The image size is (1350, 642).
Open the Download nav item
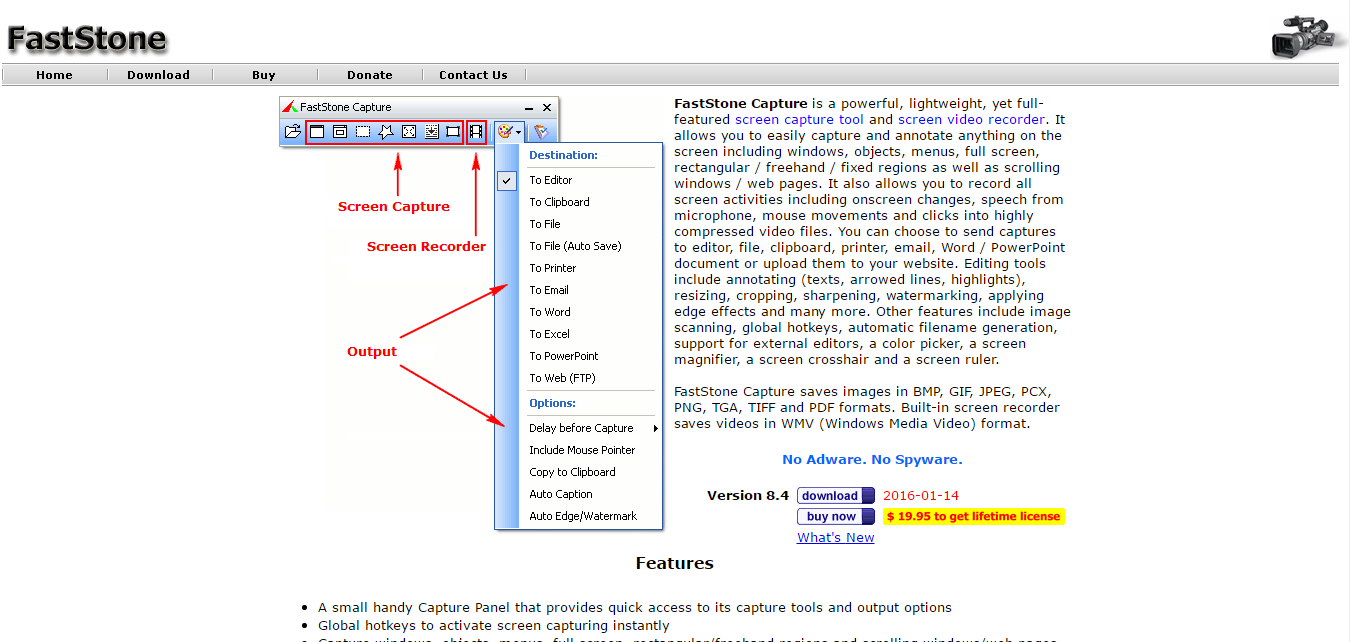coord(158,75)
